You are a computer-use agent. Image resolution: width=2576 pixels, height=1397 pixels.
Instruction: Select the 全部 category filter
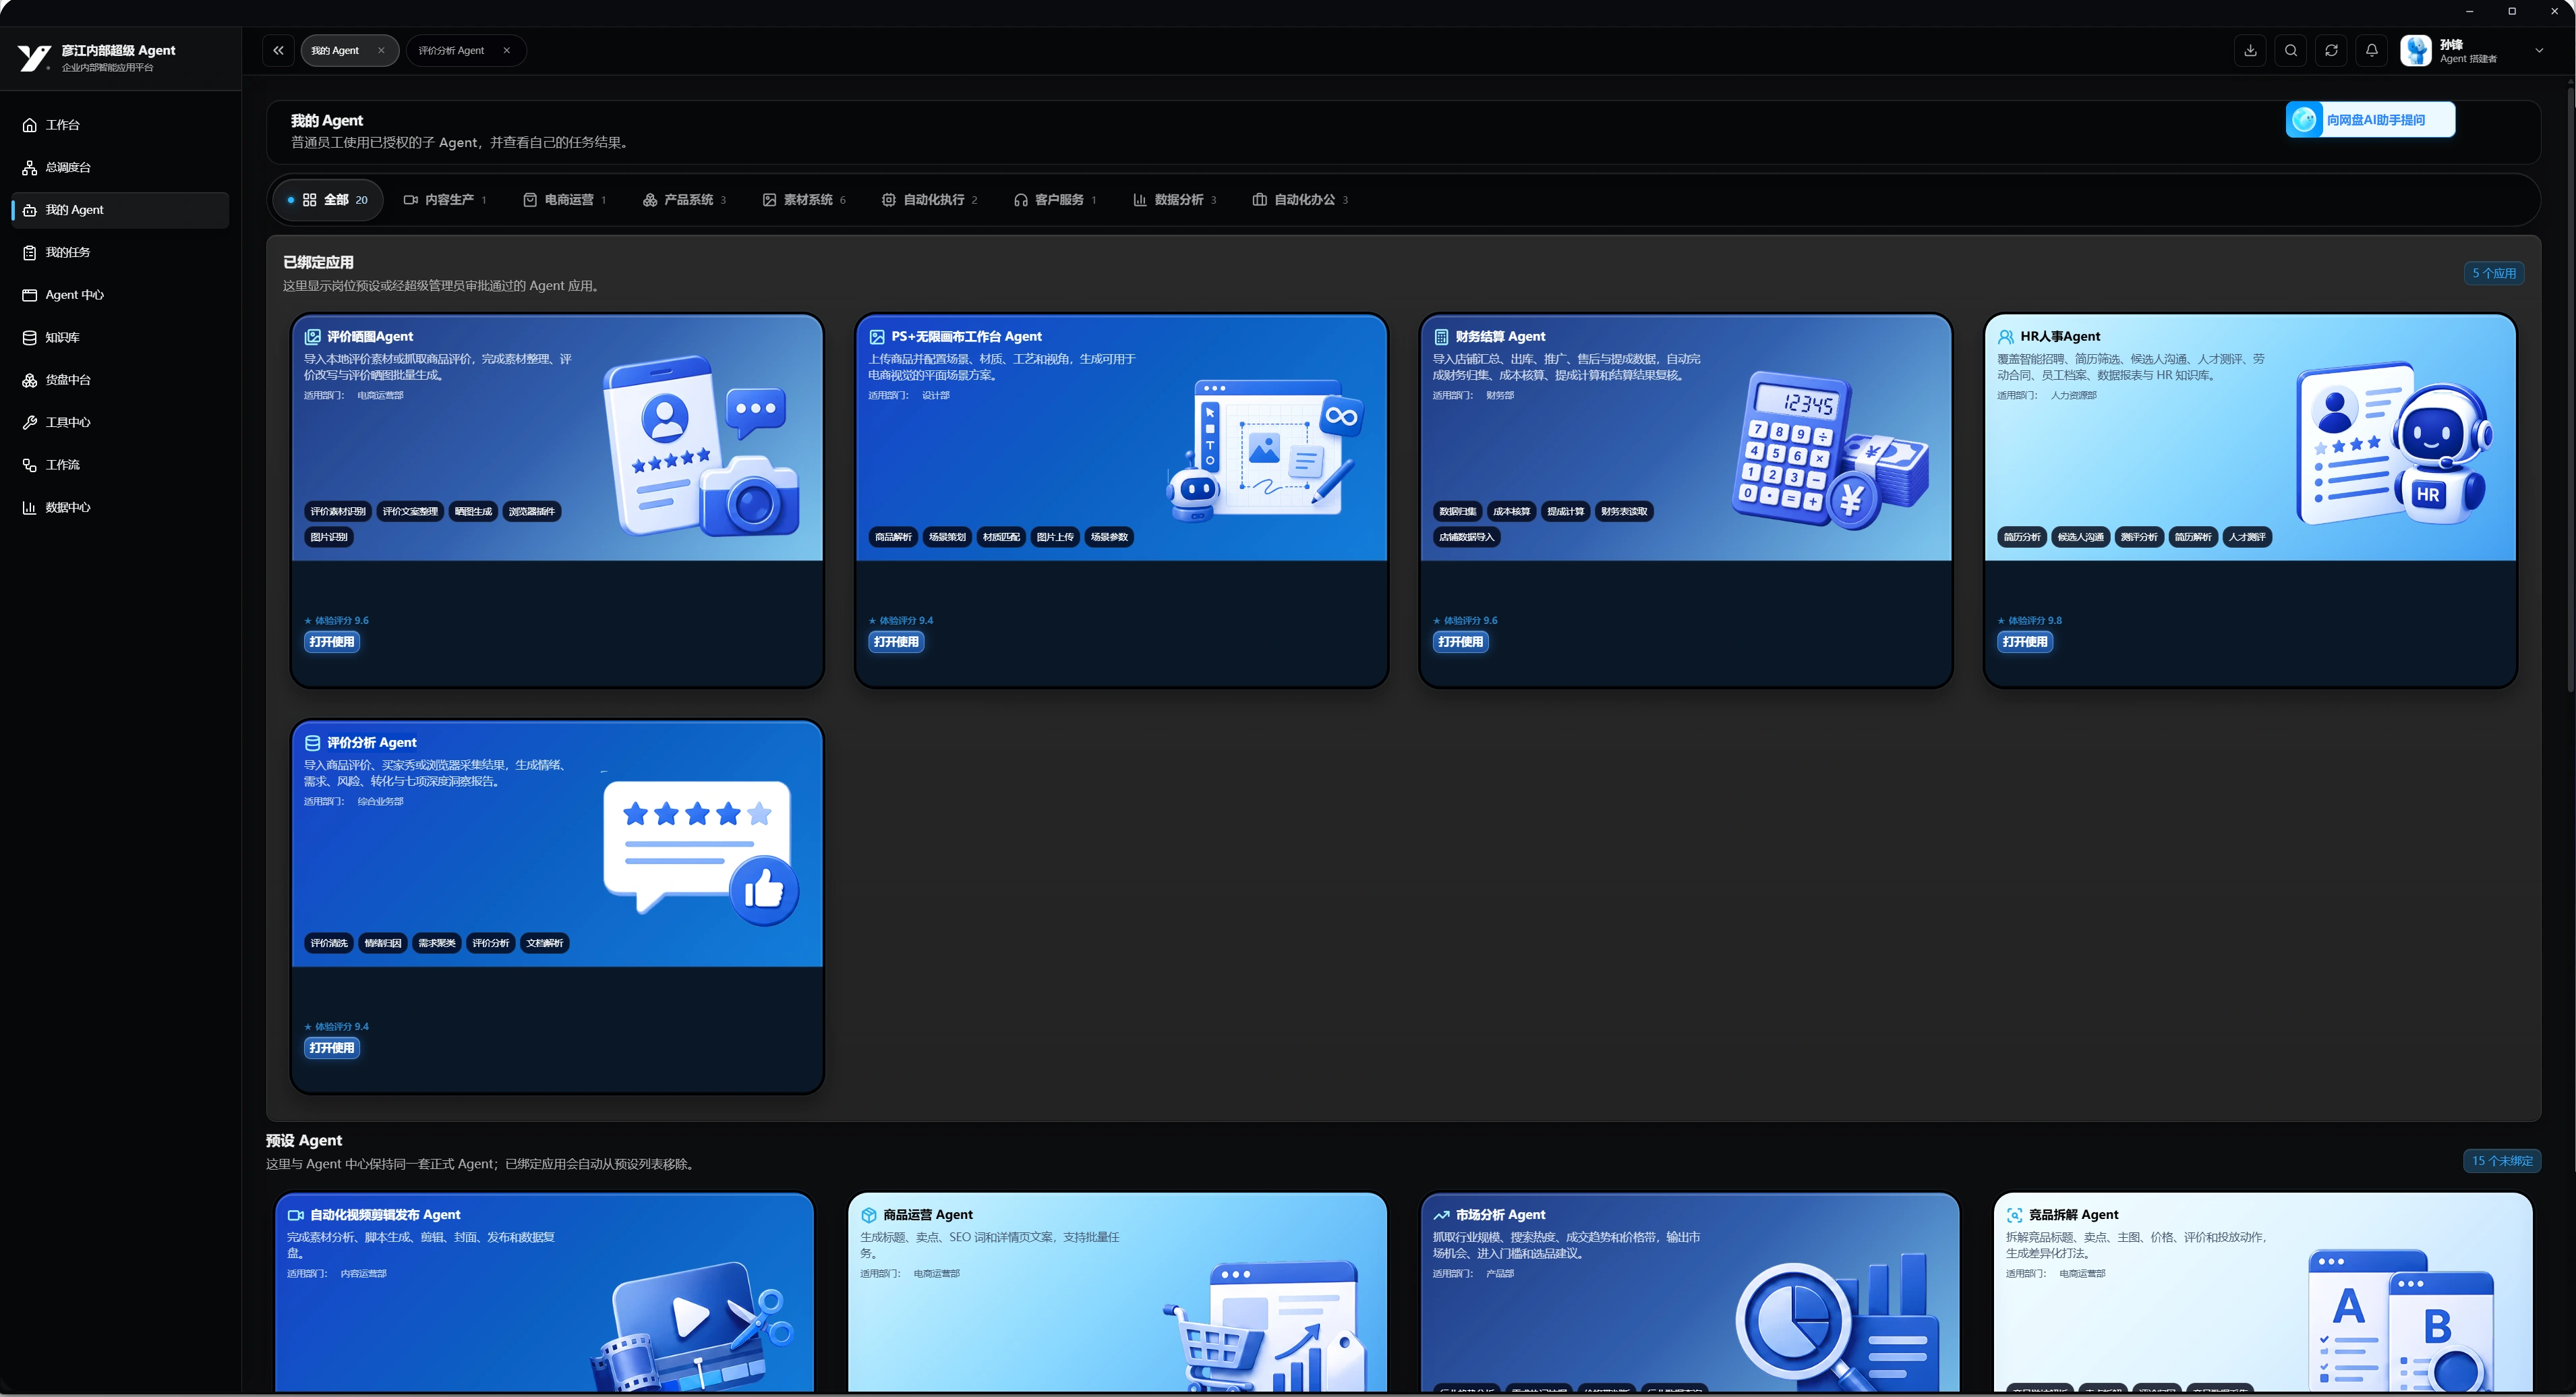pos(327,200)
